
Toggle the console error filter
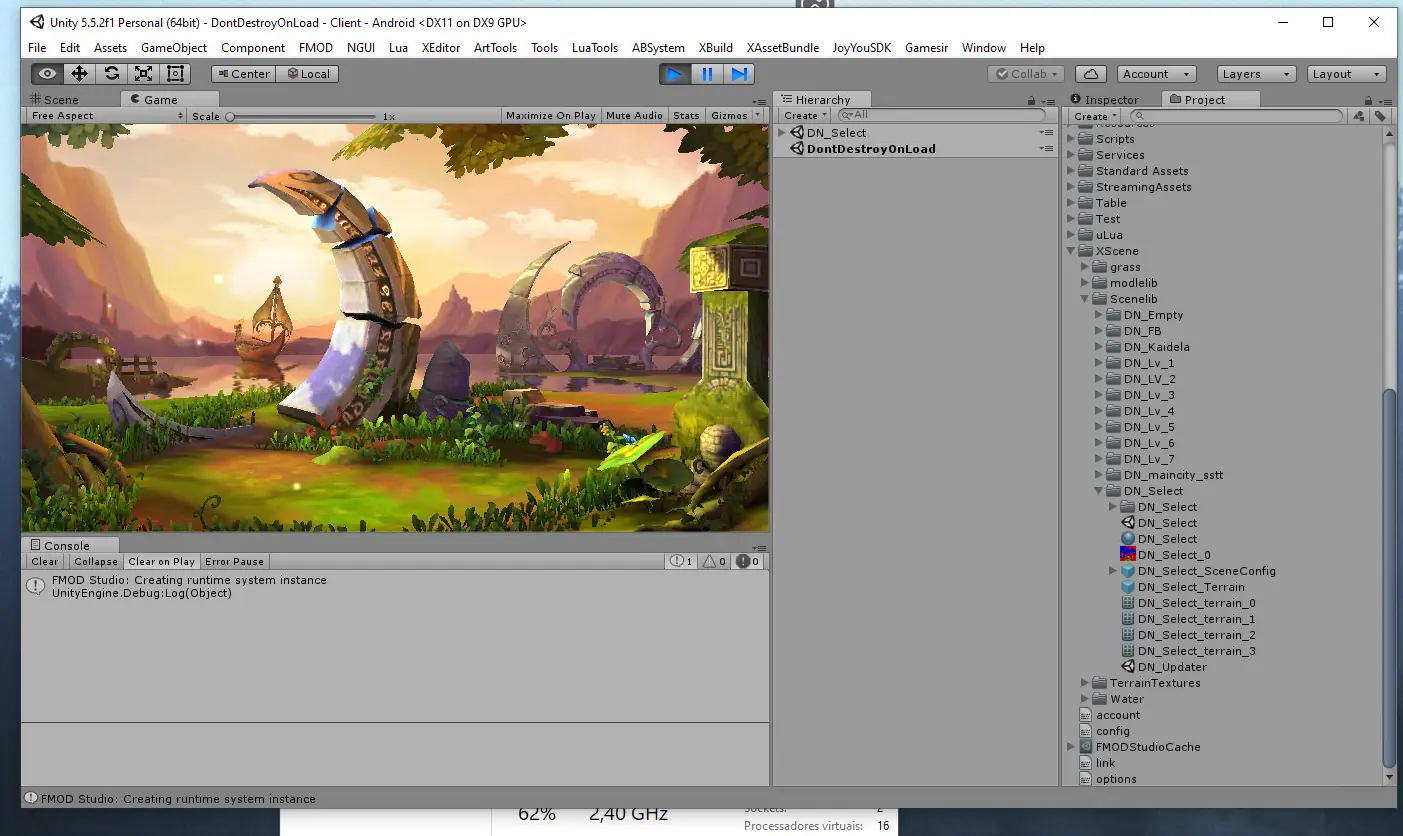pos(748,562)
